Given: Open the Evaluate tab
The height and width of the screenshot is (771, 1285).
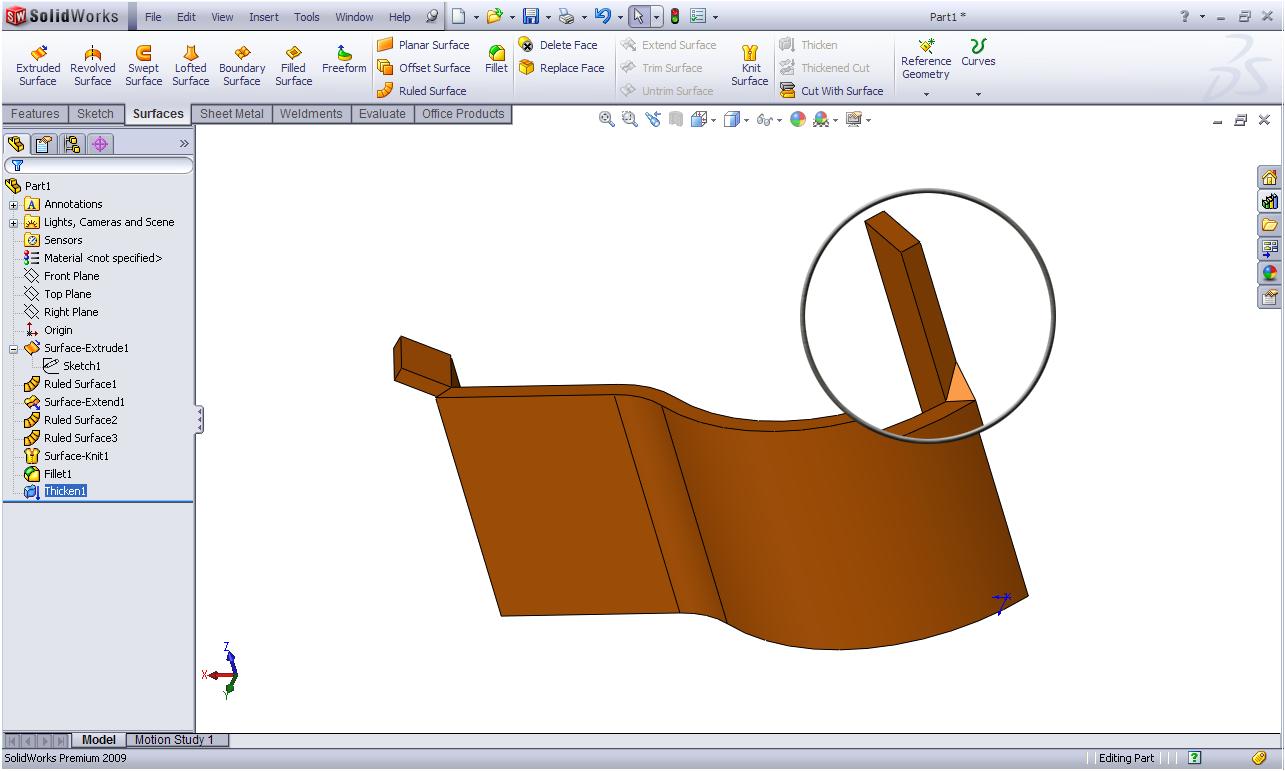Looking at the screenshot, I should 382,114.
